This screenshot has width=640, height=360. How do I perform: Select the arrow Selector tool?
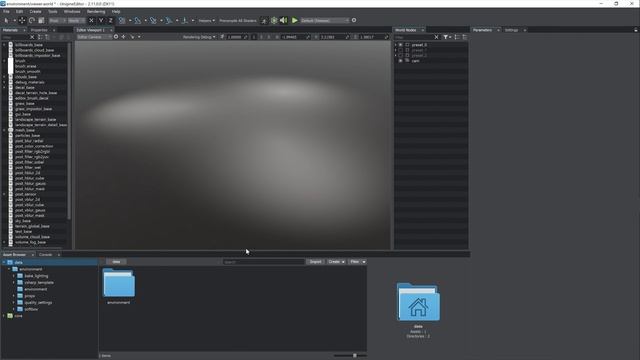pyautogui.click(x=6, y=20)
